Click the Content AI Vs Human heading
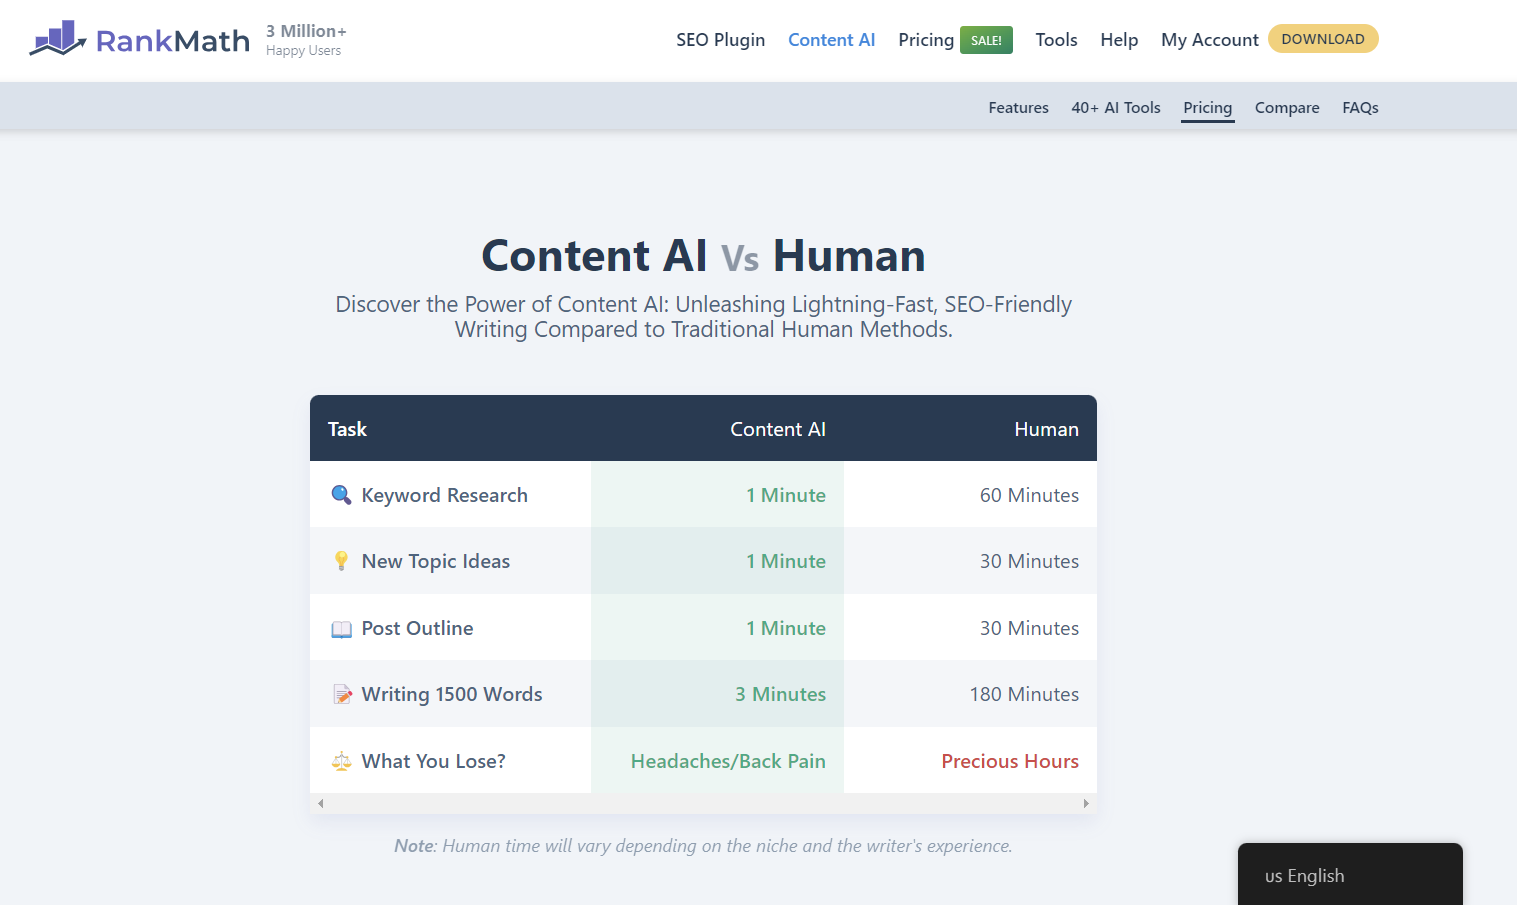The width and height of the screenshot is (1517, 905). (703, 255)
